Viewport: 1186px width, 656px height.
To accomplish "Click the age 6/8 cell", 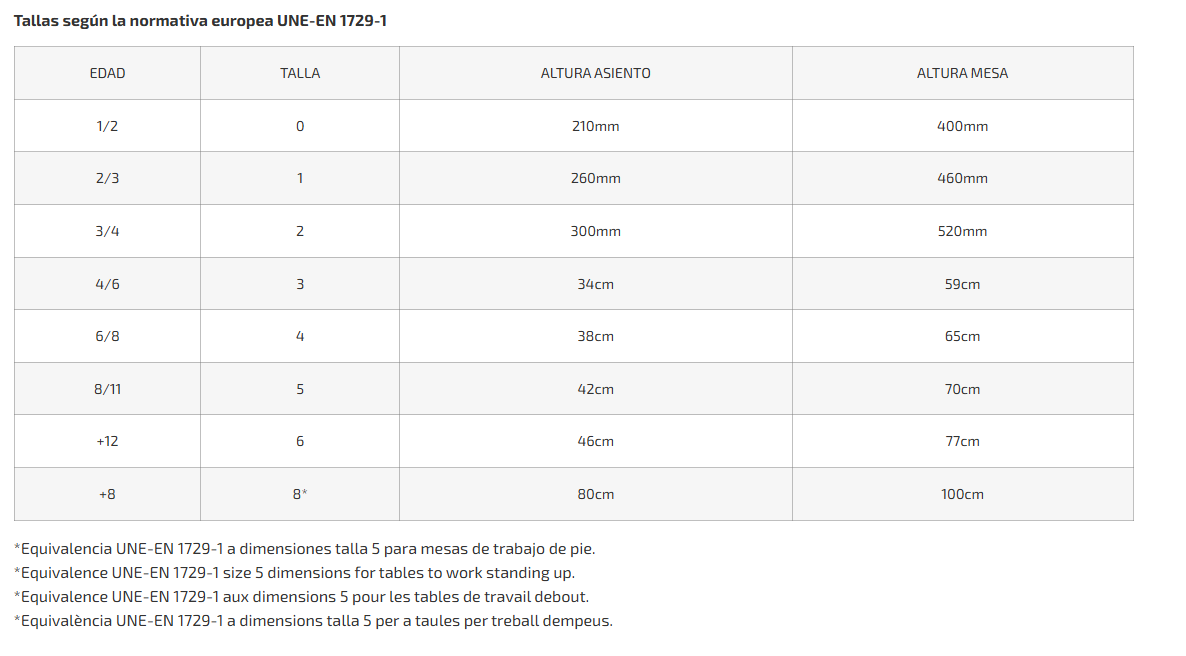I will [107, 336].
